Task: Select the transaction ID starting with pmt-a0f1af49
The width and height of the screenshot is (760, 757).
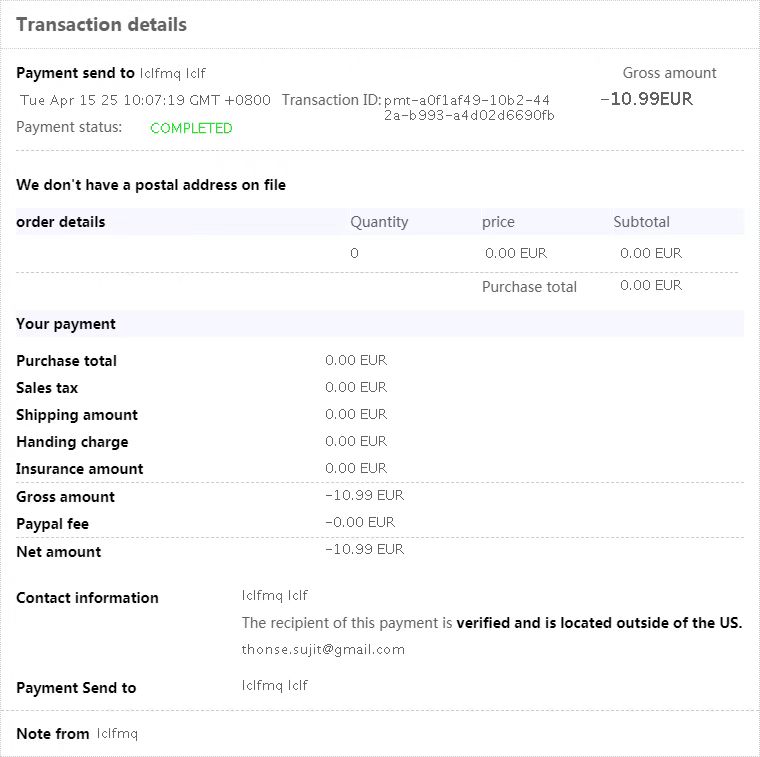Action: pyautogui.click(x=468, y=107)
